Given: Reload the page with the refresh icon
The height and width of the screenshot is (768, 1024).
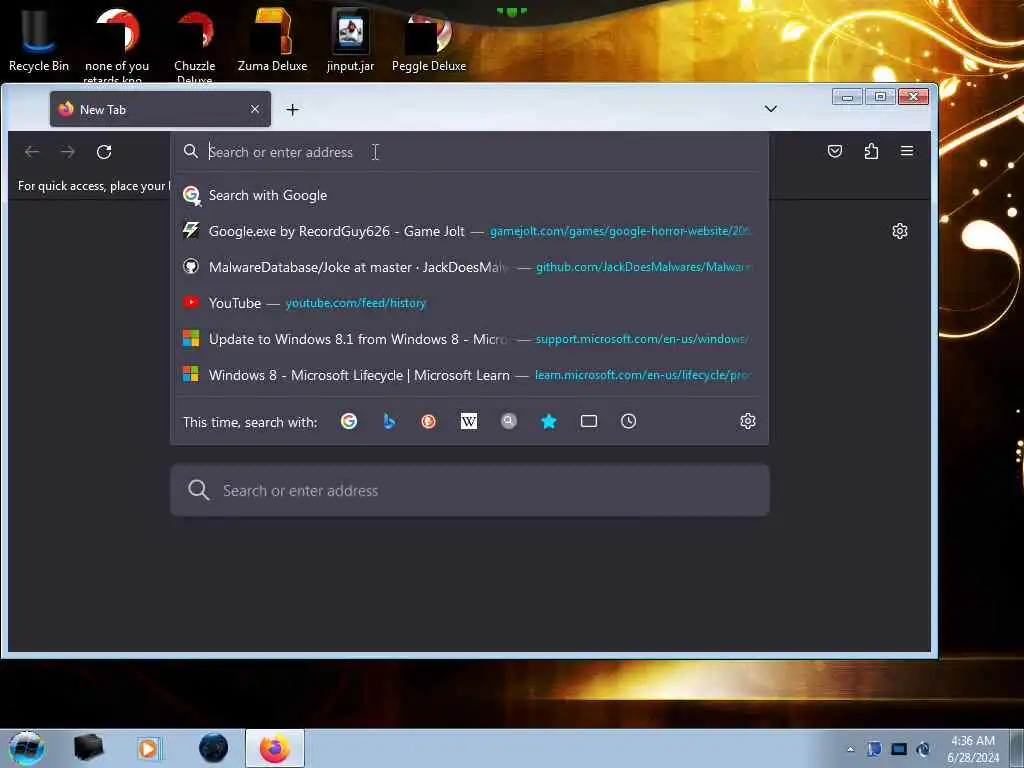Looking at the screenshot, I should (x=104, y=152).
